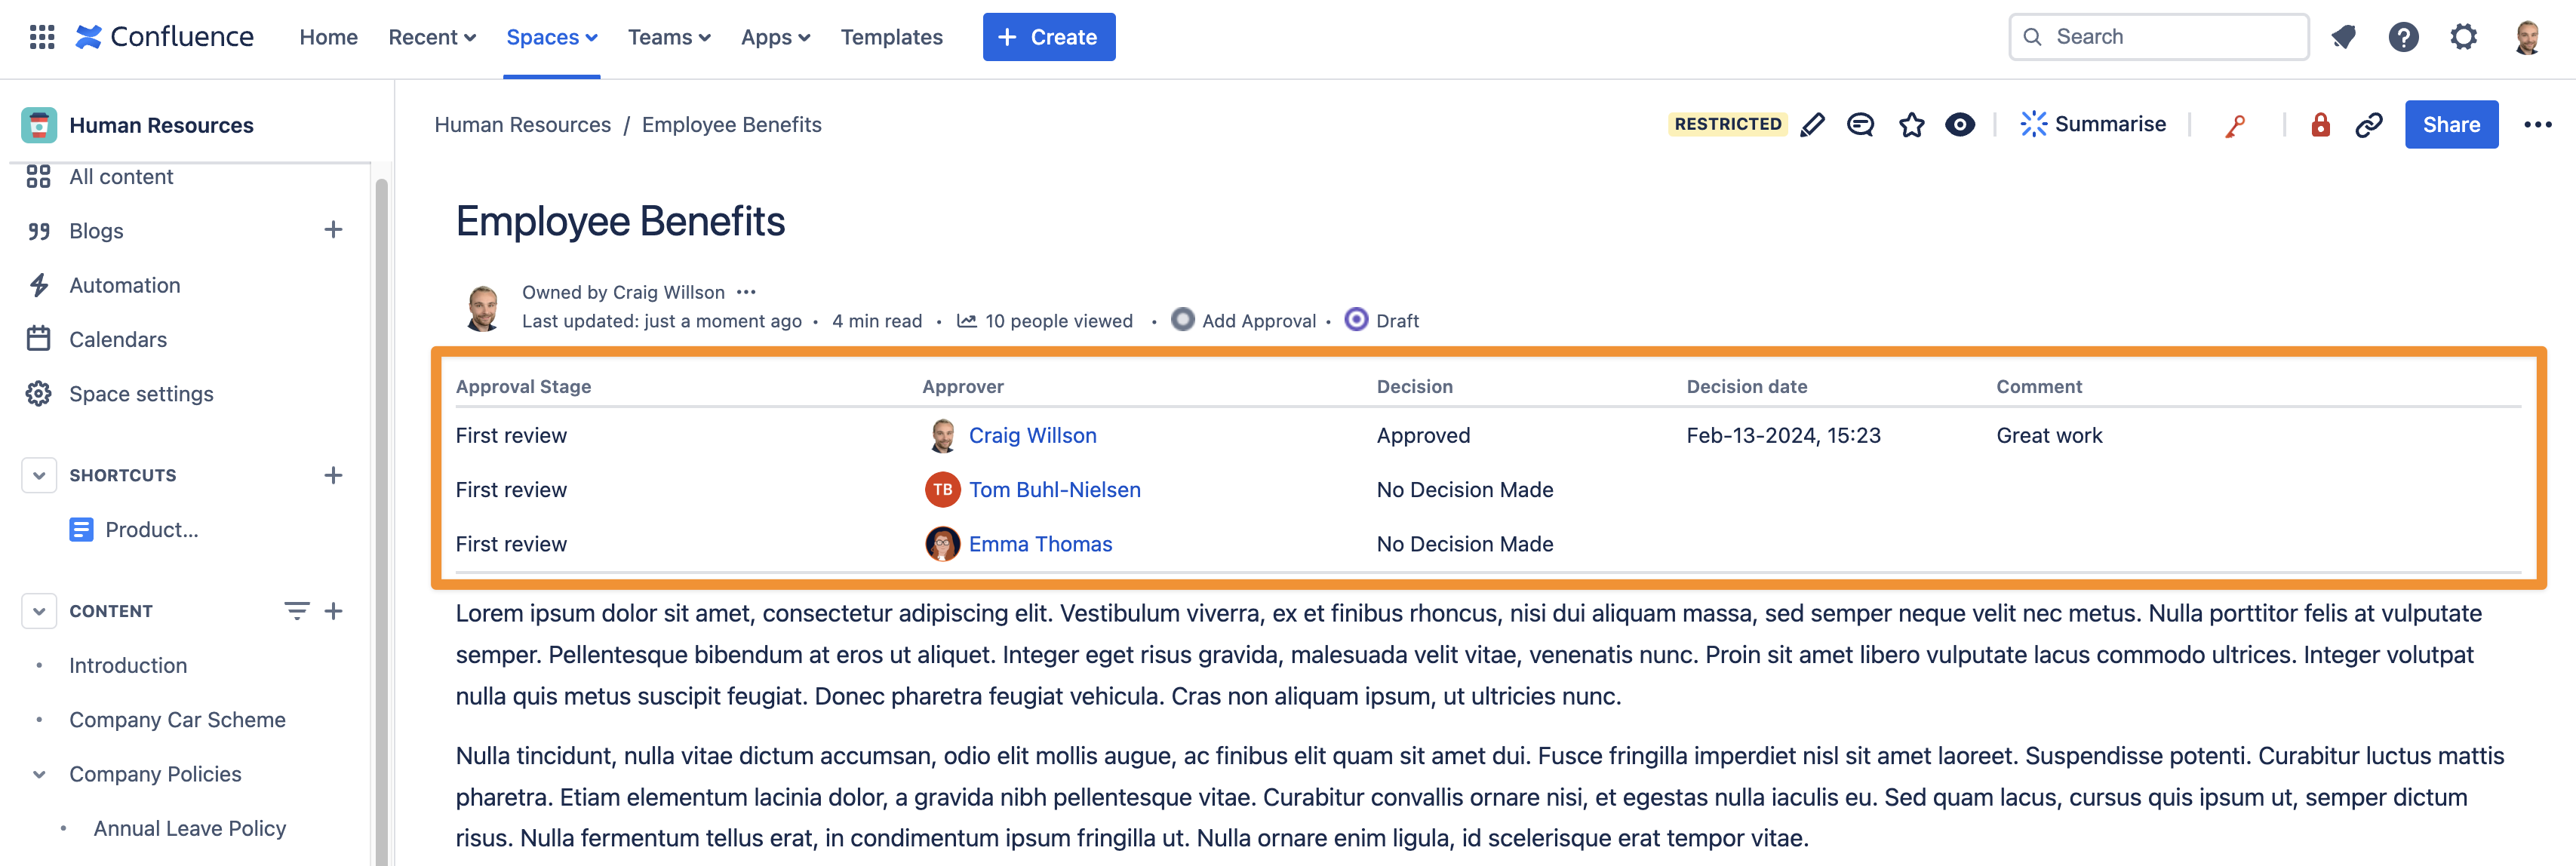Copy the page link with link icon
Screen dimensions: 2576x866
2369,124
